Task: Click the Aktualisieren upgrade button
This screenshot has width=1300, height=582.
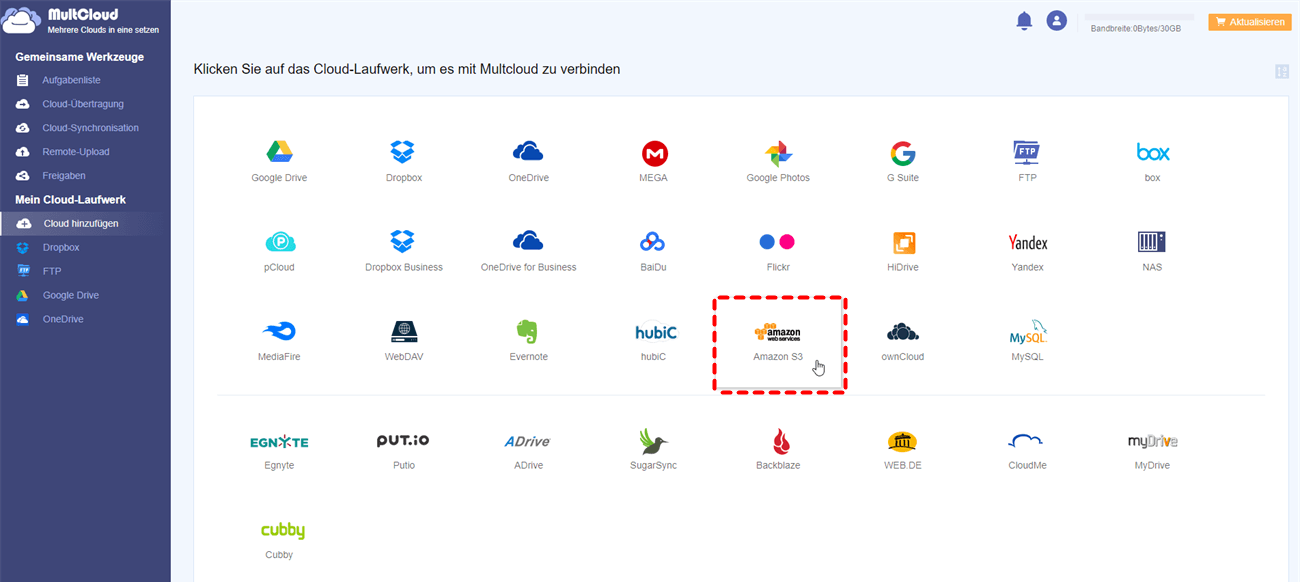Action: (1249, 22)
